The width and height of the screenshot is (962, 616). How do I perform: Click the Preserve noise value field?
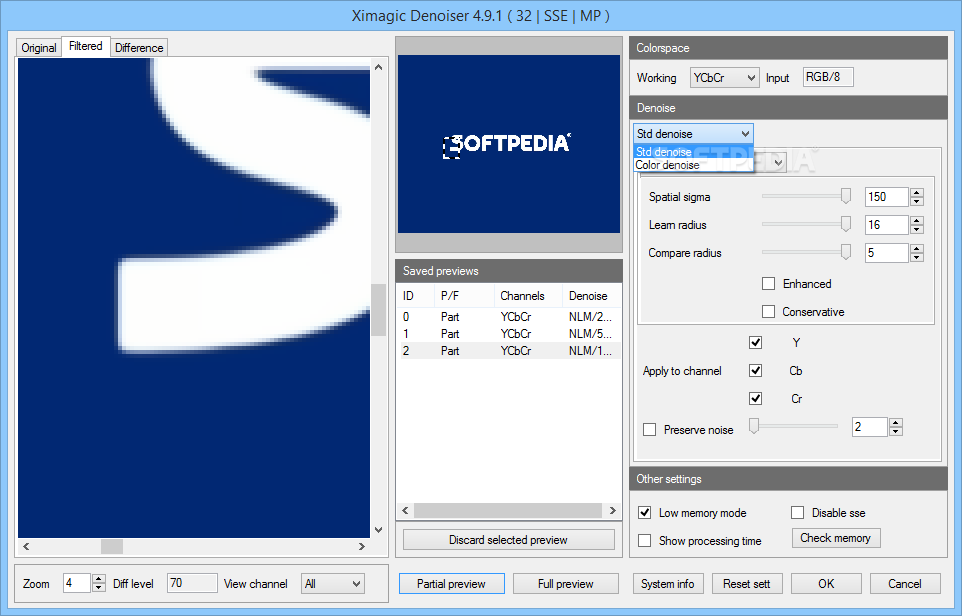point(869,426)
